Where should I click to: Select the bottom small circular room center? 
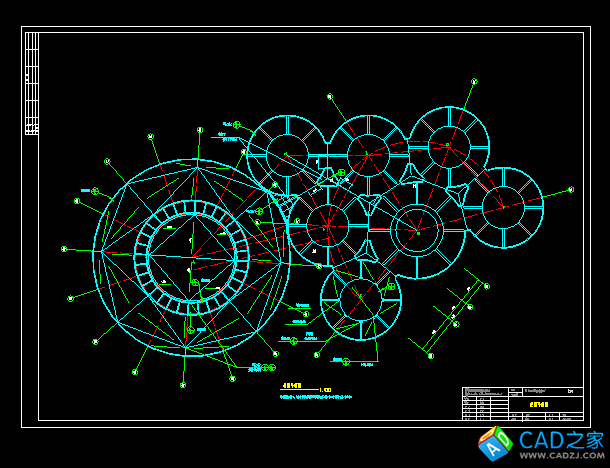click(360, 300)
